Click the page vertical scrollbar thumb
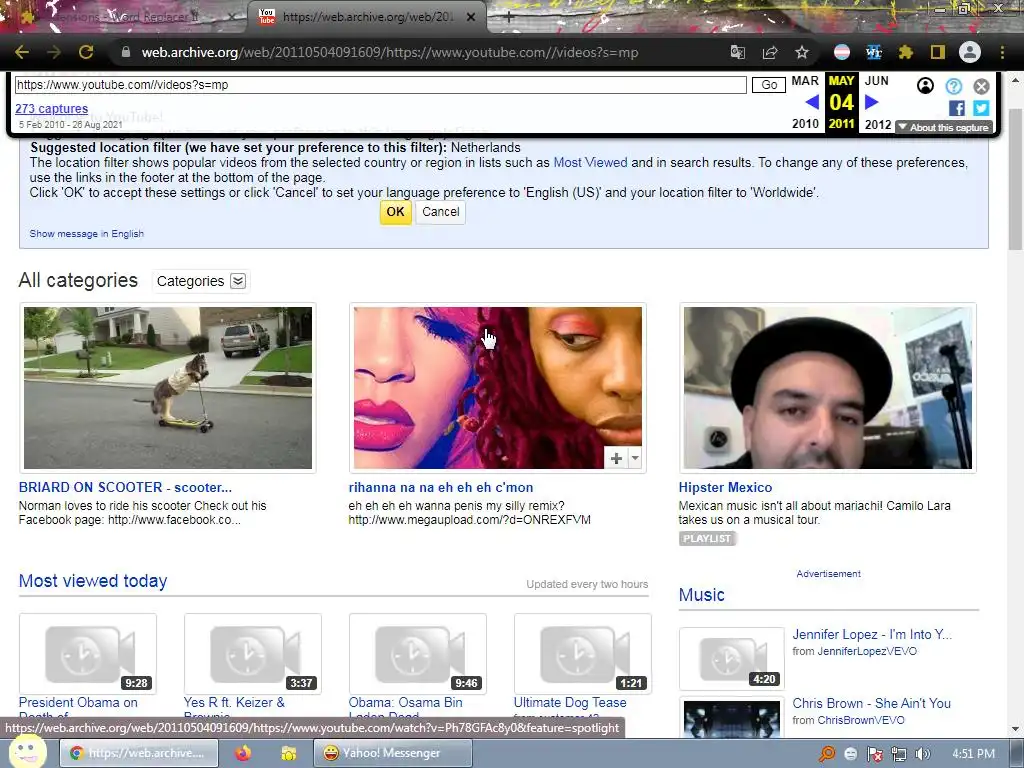Image resolution: width=1024 pixels, height=768 pixels. (x=1015, y=180)
